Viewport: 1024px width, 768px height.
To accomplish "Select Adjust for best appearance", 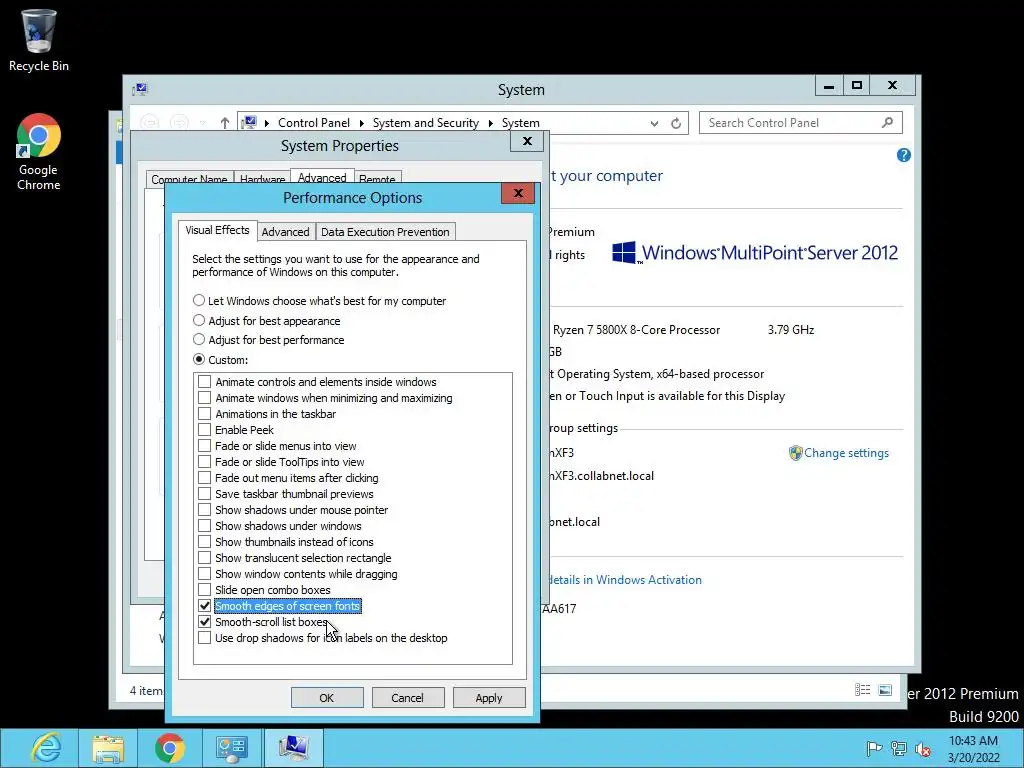I will pos(199,320).
